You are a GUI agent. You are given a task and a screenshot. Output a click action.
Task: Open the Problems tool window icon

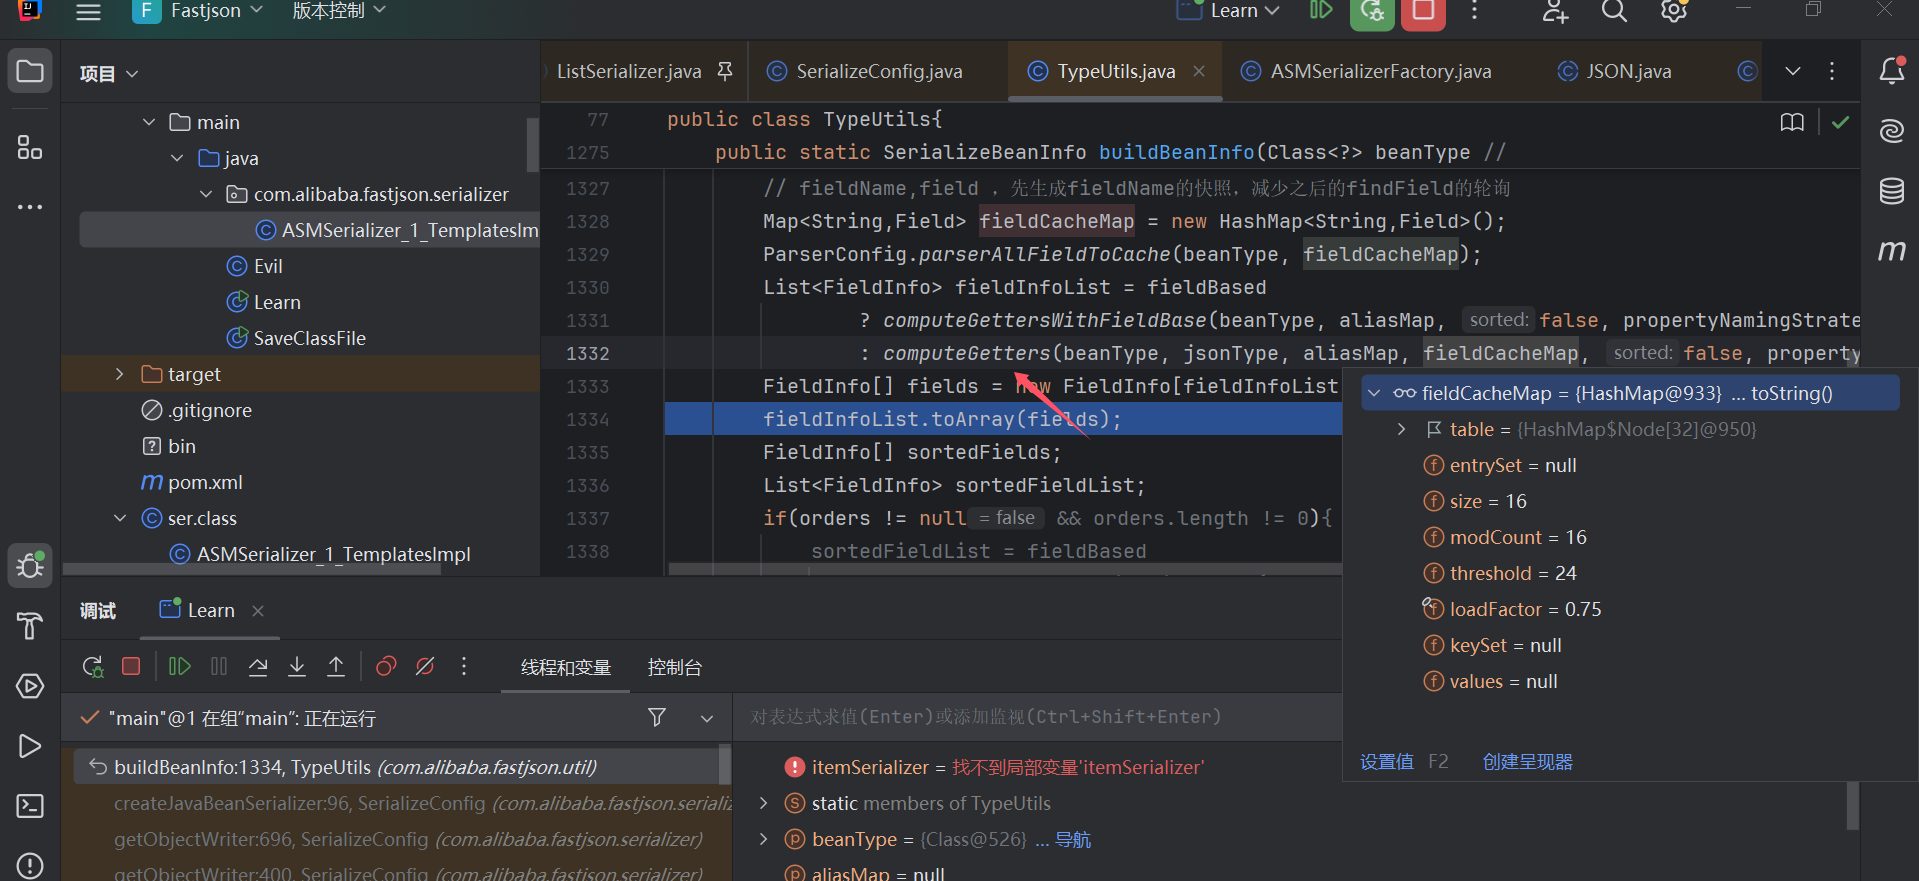click(30, 865)
